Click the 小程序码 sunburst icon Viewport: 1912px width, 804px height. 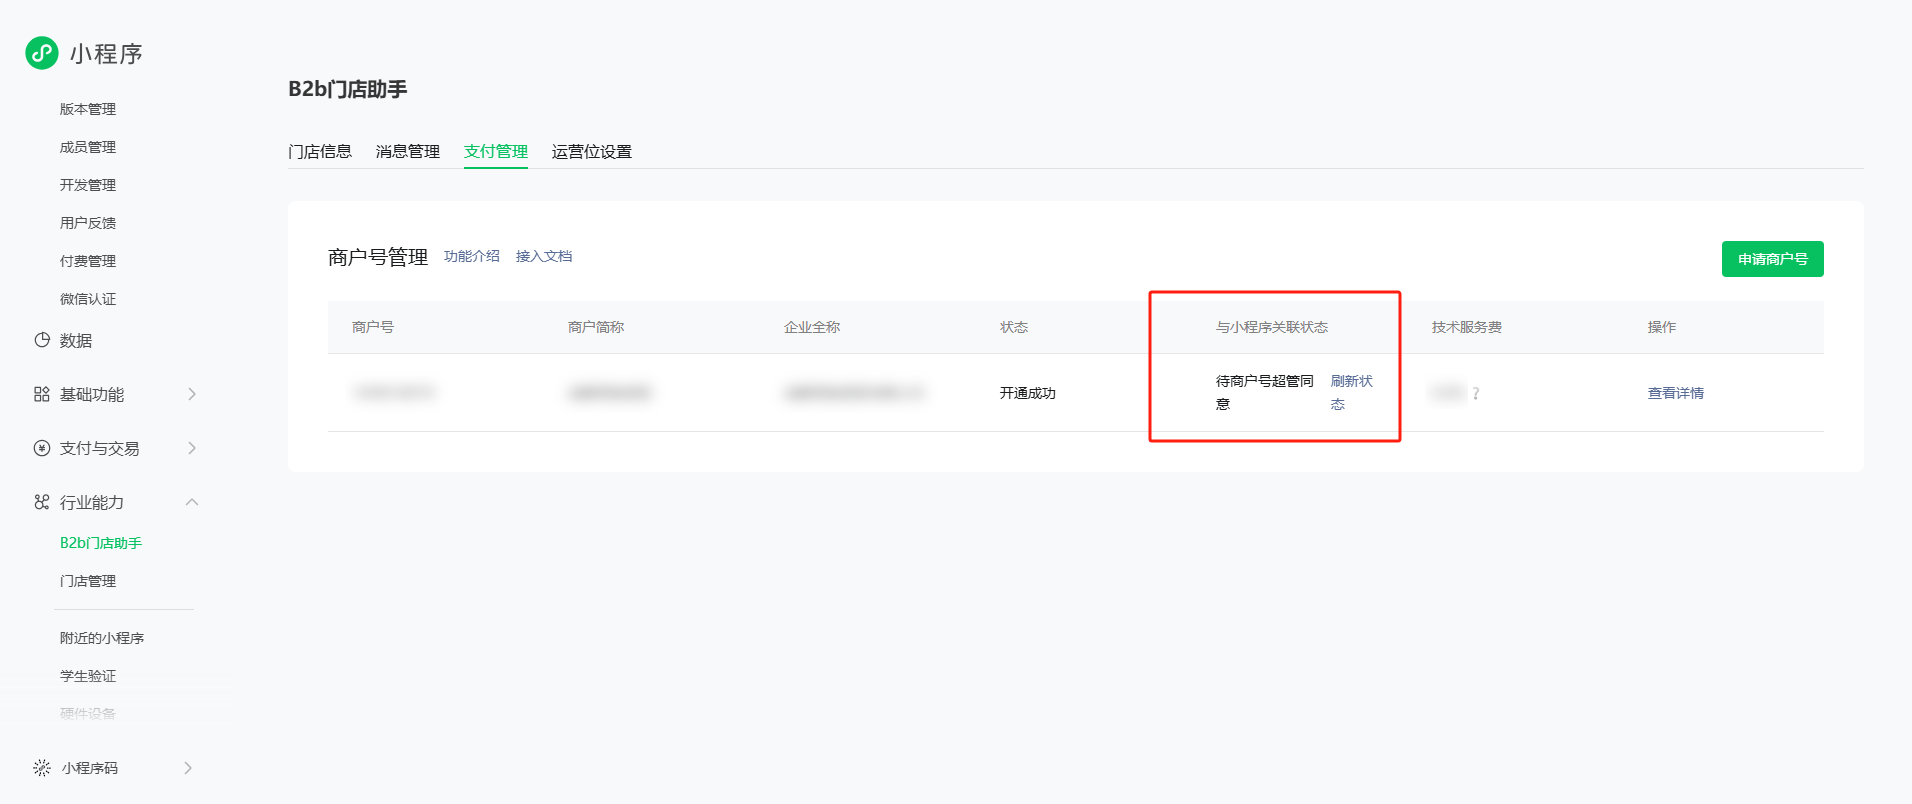pyautogui.click(x=42, y=768)
